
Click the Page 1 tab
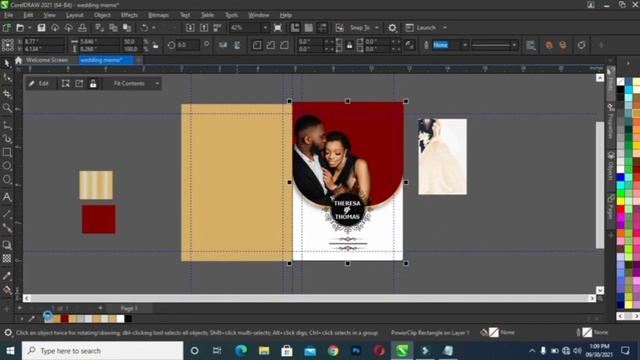pyautogui.click(x=129, y=308)
